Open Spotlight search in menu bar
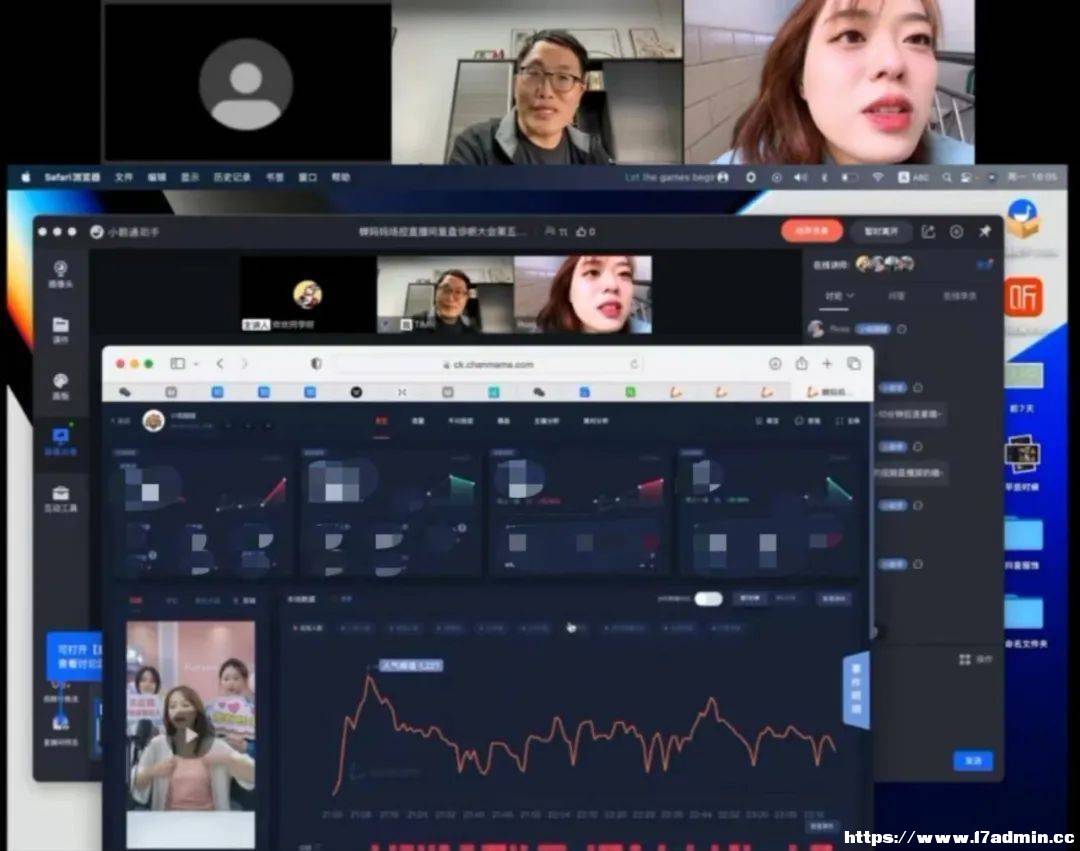This screenshot has width=1080, height=851. [947, 178]
